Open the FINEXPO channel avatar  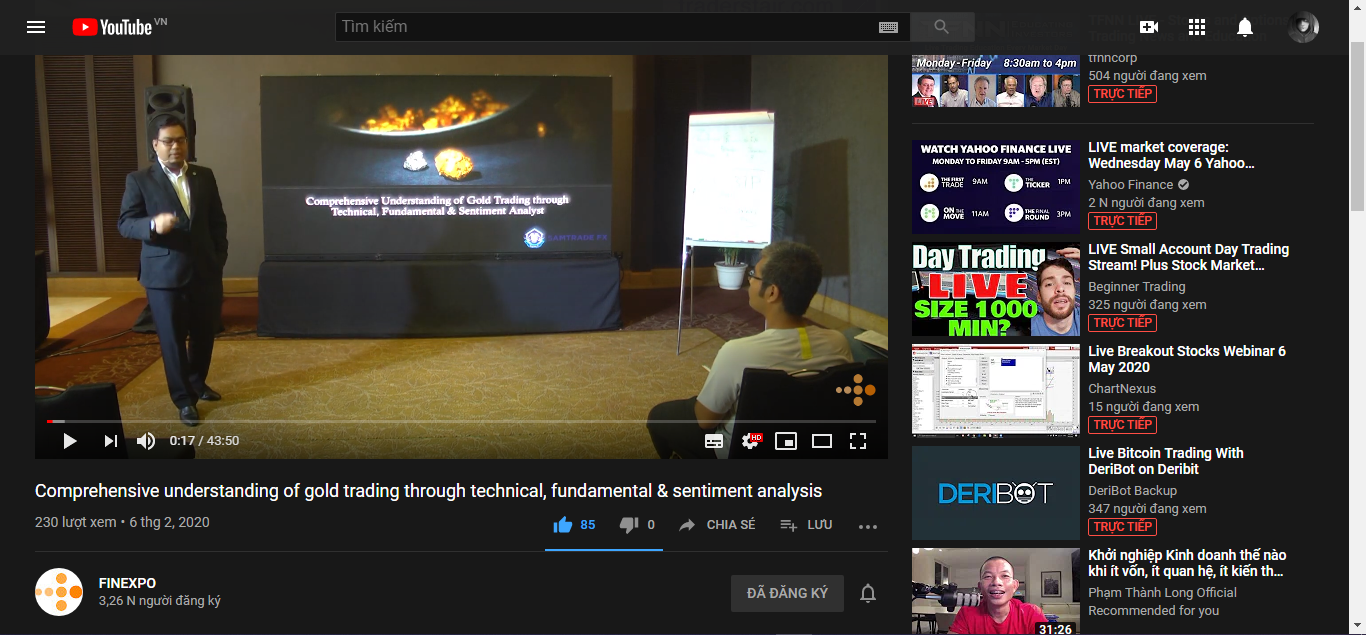click(x=59, y=592)
